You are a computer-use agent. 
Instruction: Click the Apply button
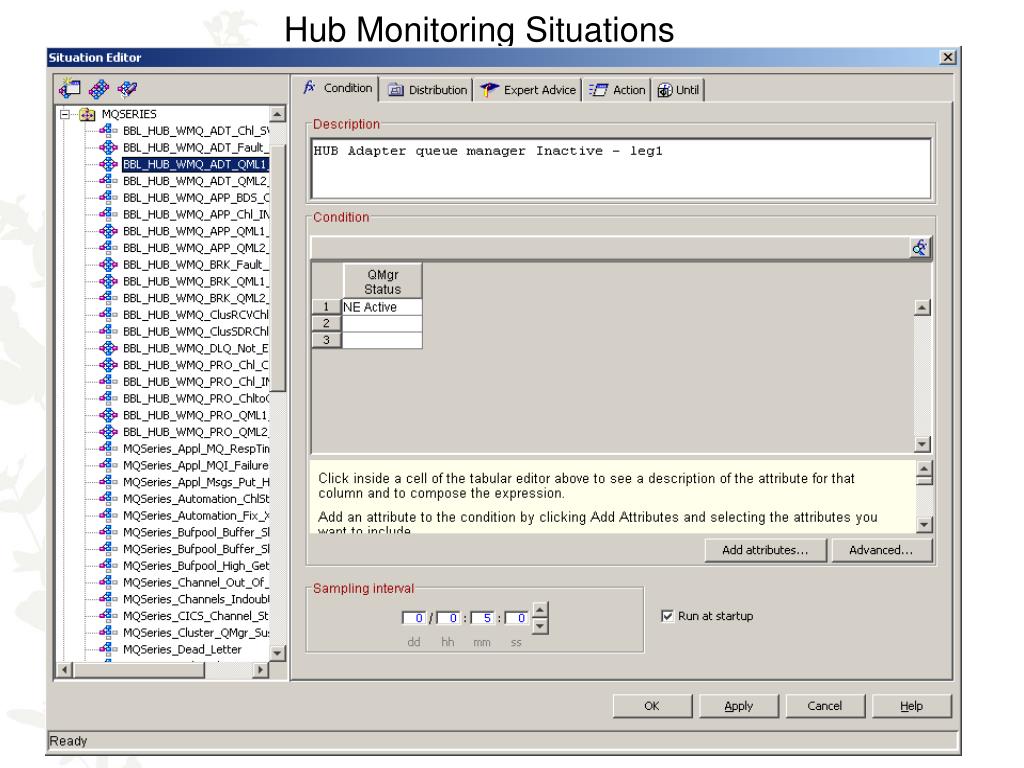pos(739,706)
